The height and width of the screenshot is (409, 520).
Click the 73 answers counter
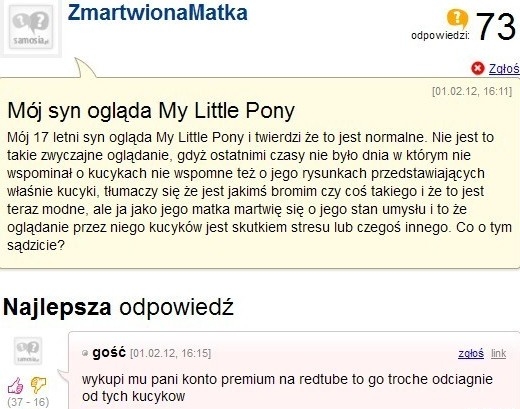coord(496,27)
